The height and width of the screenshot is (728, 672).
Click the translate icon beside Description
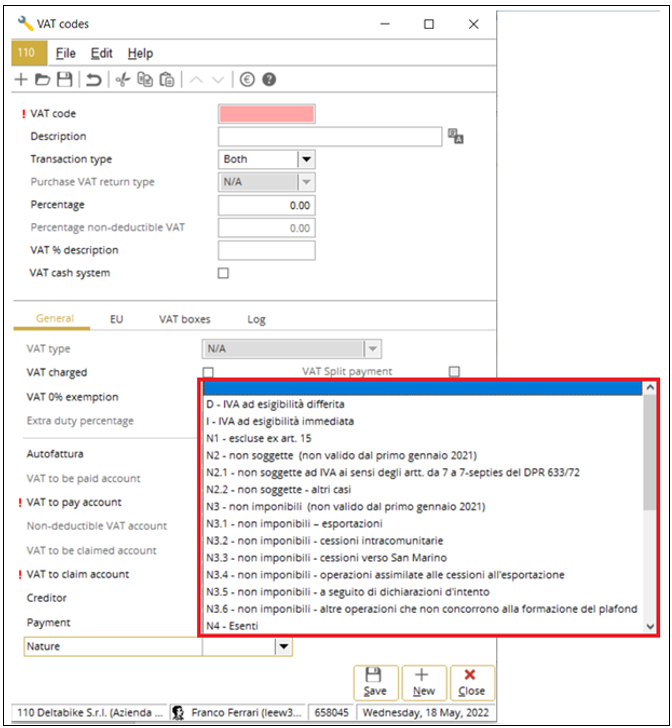(456, 136)
